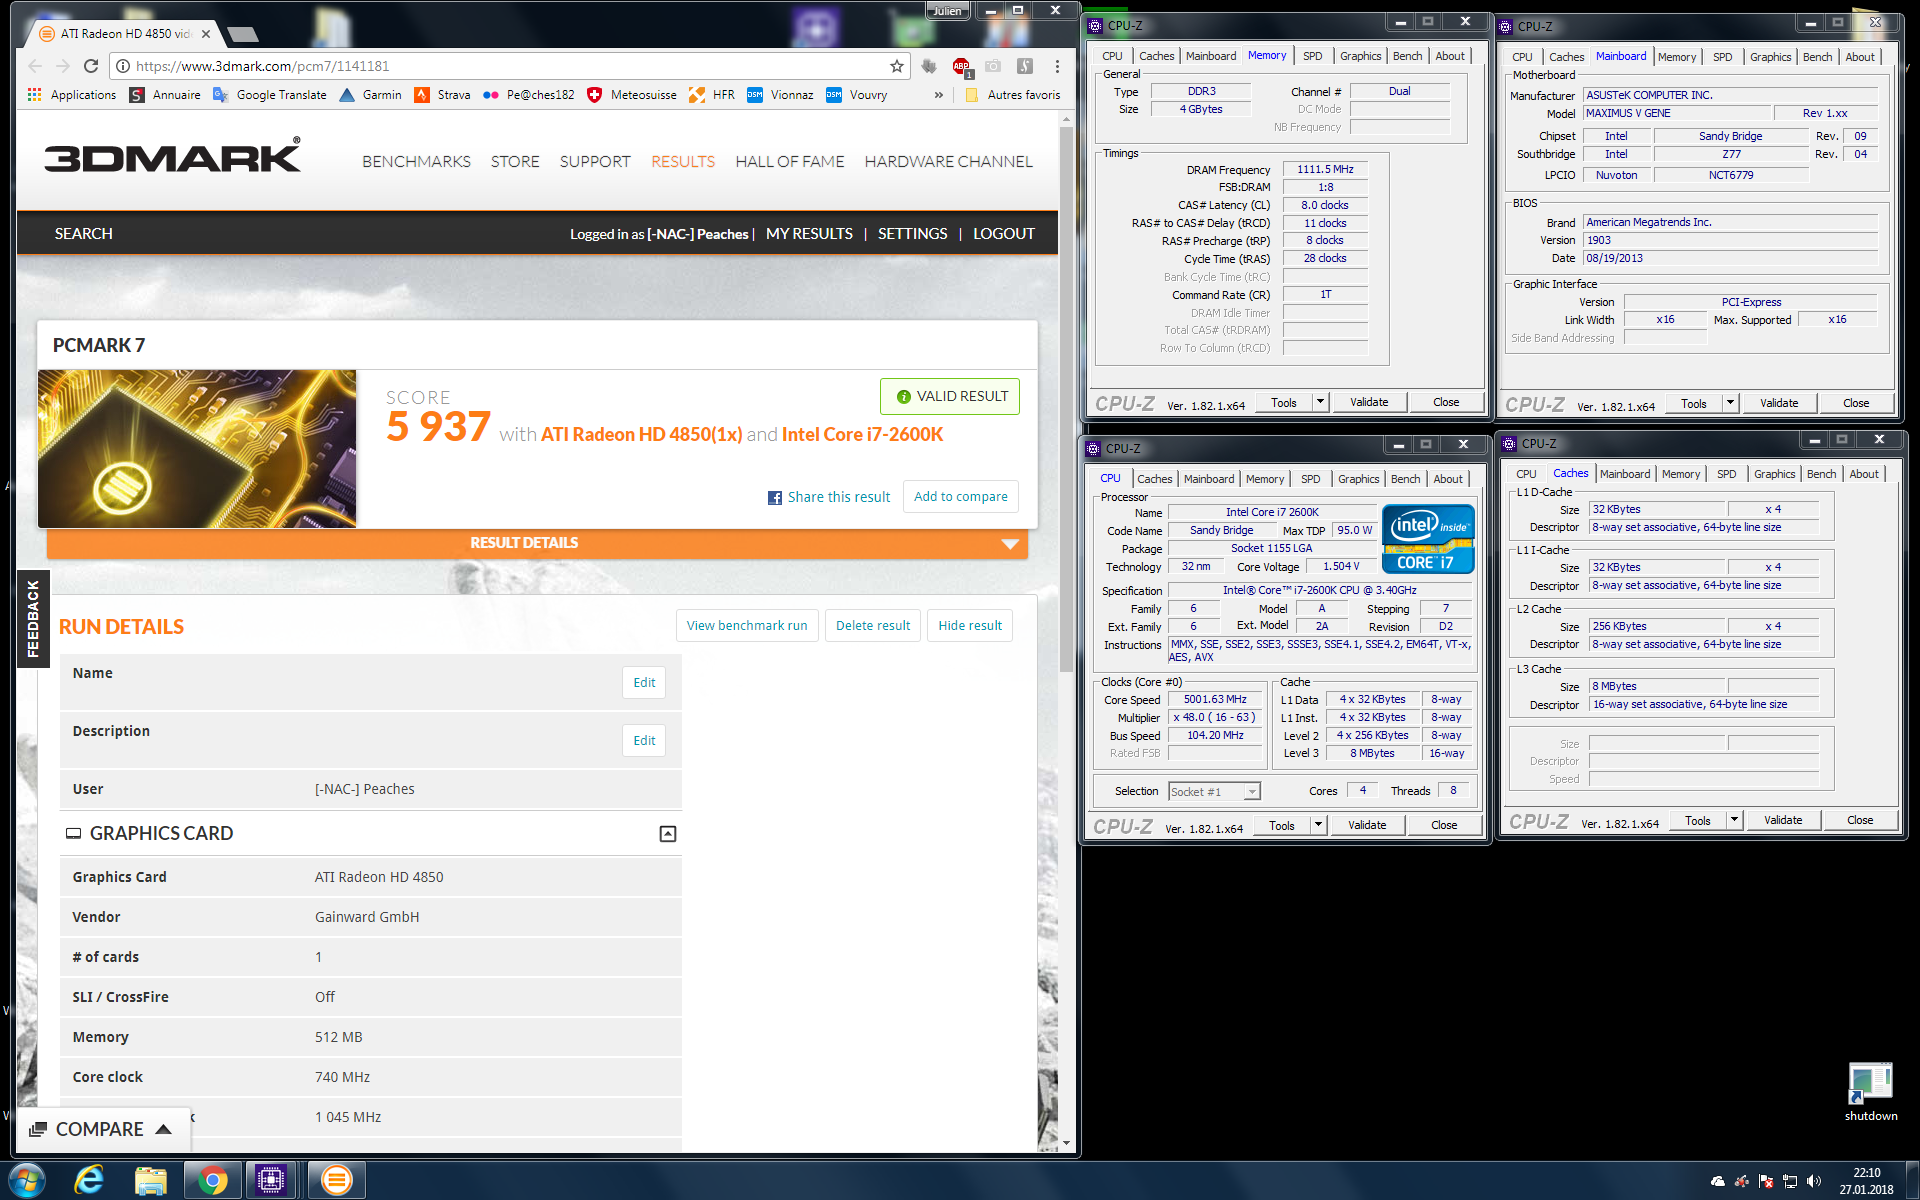Open the Garmin bookmark
The height and width of the screenshot is (1200, 1920).
coord(370,95)
